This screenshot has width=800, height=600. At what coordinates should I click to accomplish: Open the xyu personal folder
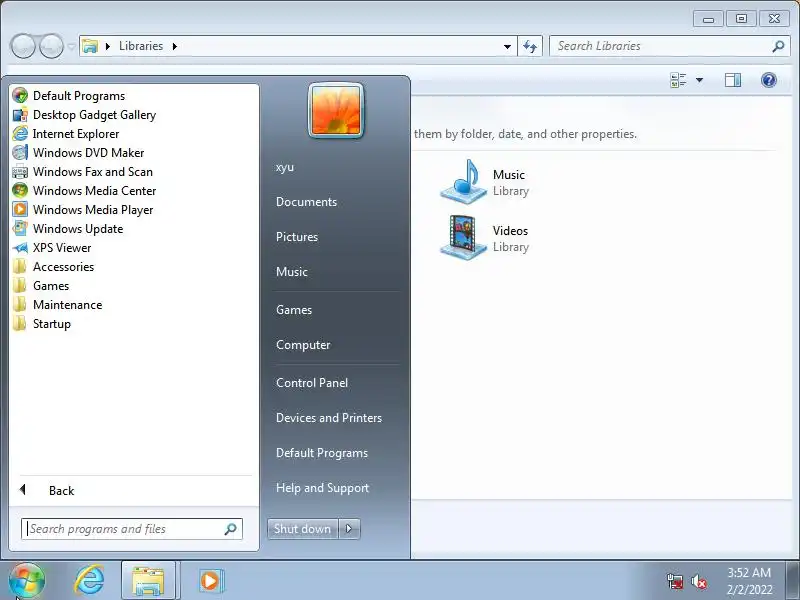point(285,167)
